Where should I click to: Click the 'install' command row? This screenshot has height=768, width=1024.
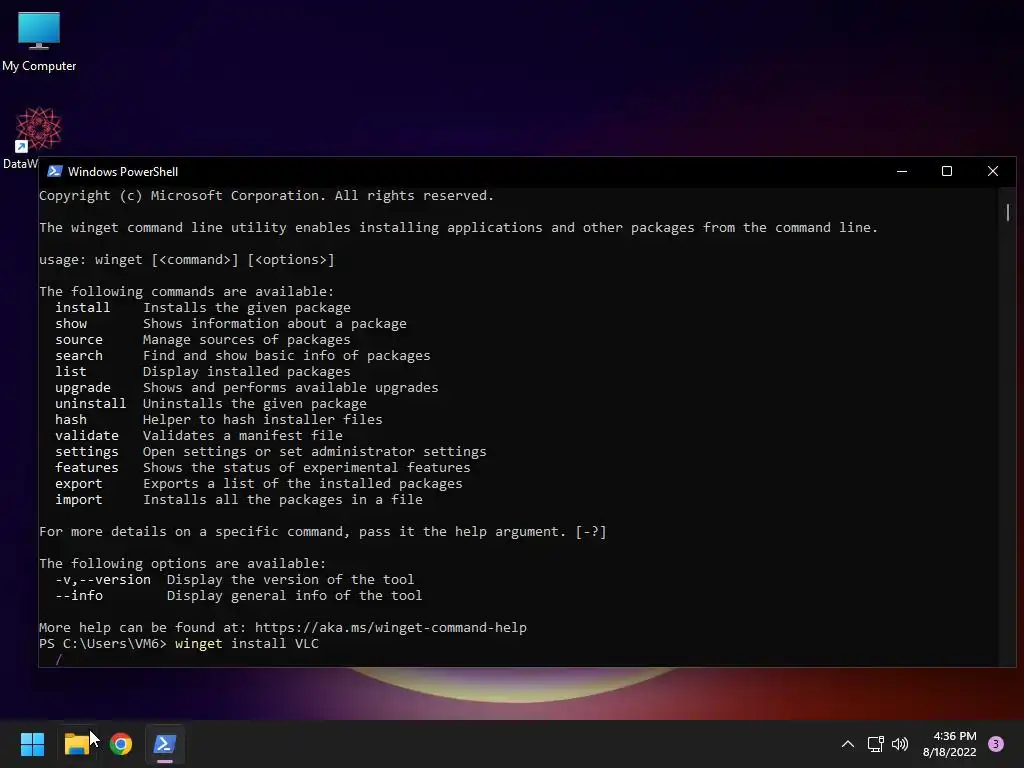202,308
